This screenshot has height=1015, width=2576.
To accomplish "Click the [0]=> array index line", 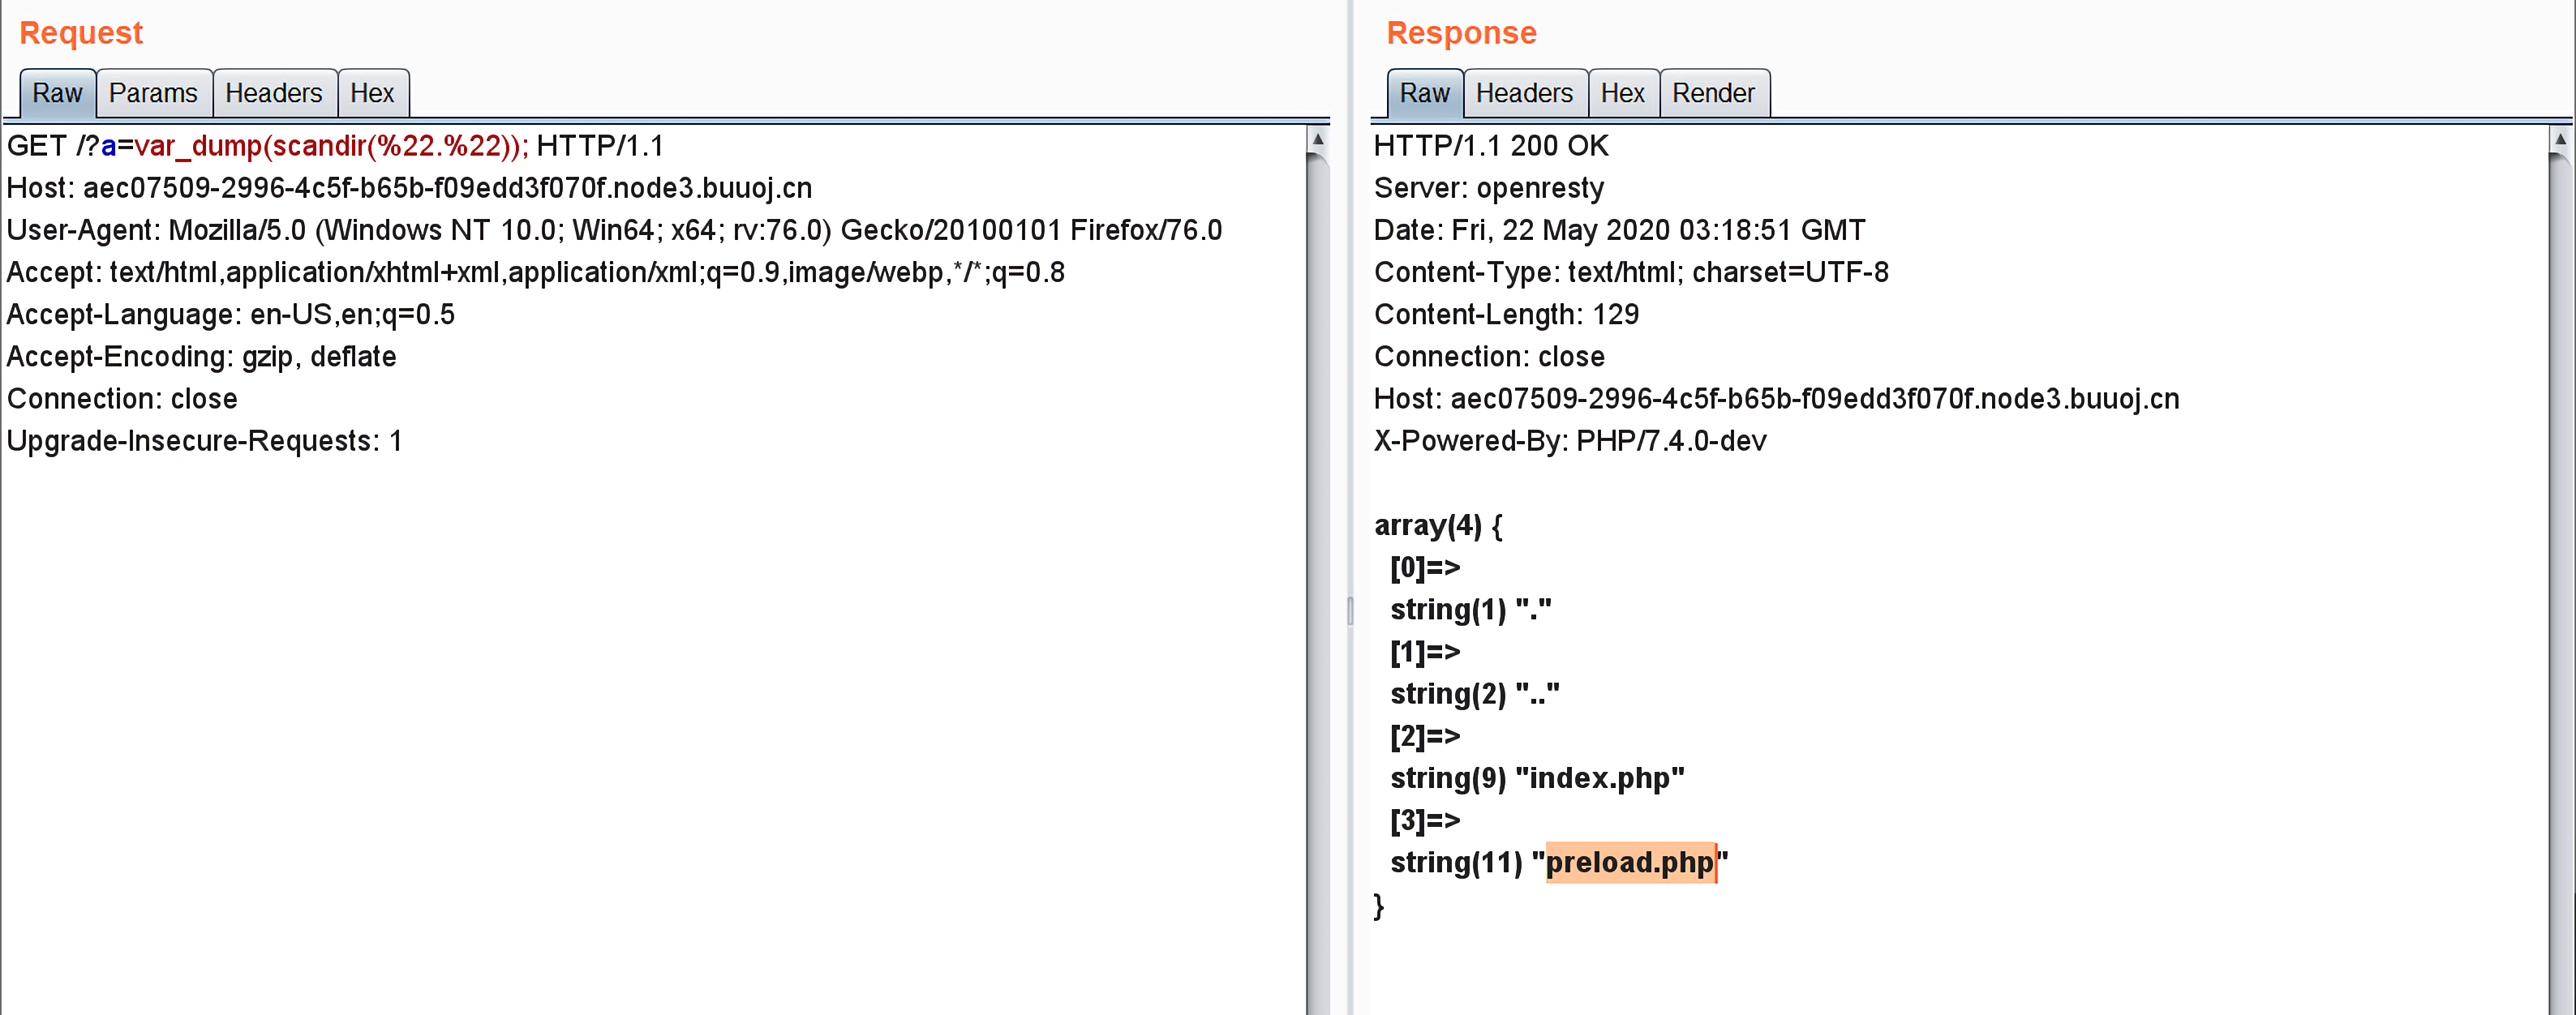I will tap(1425, 567).
